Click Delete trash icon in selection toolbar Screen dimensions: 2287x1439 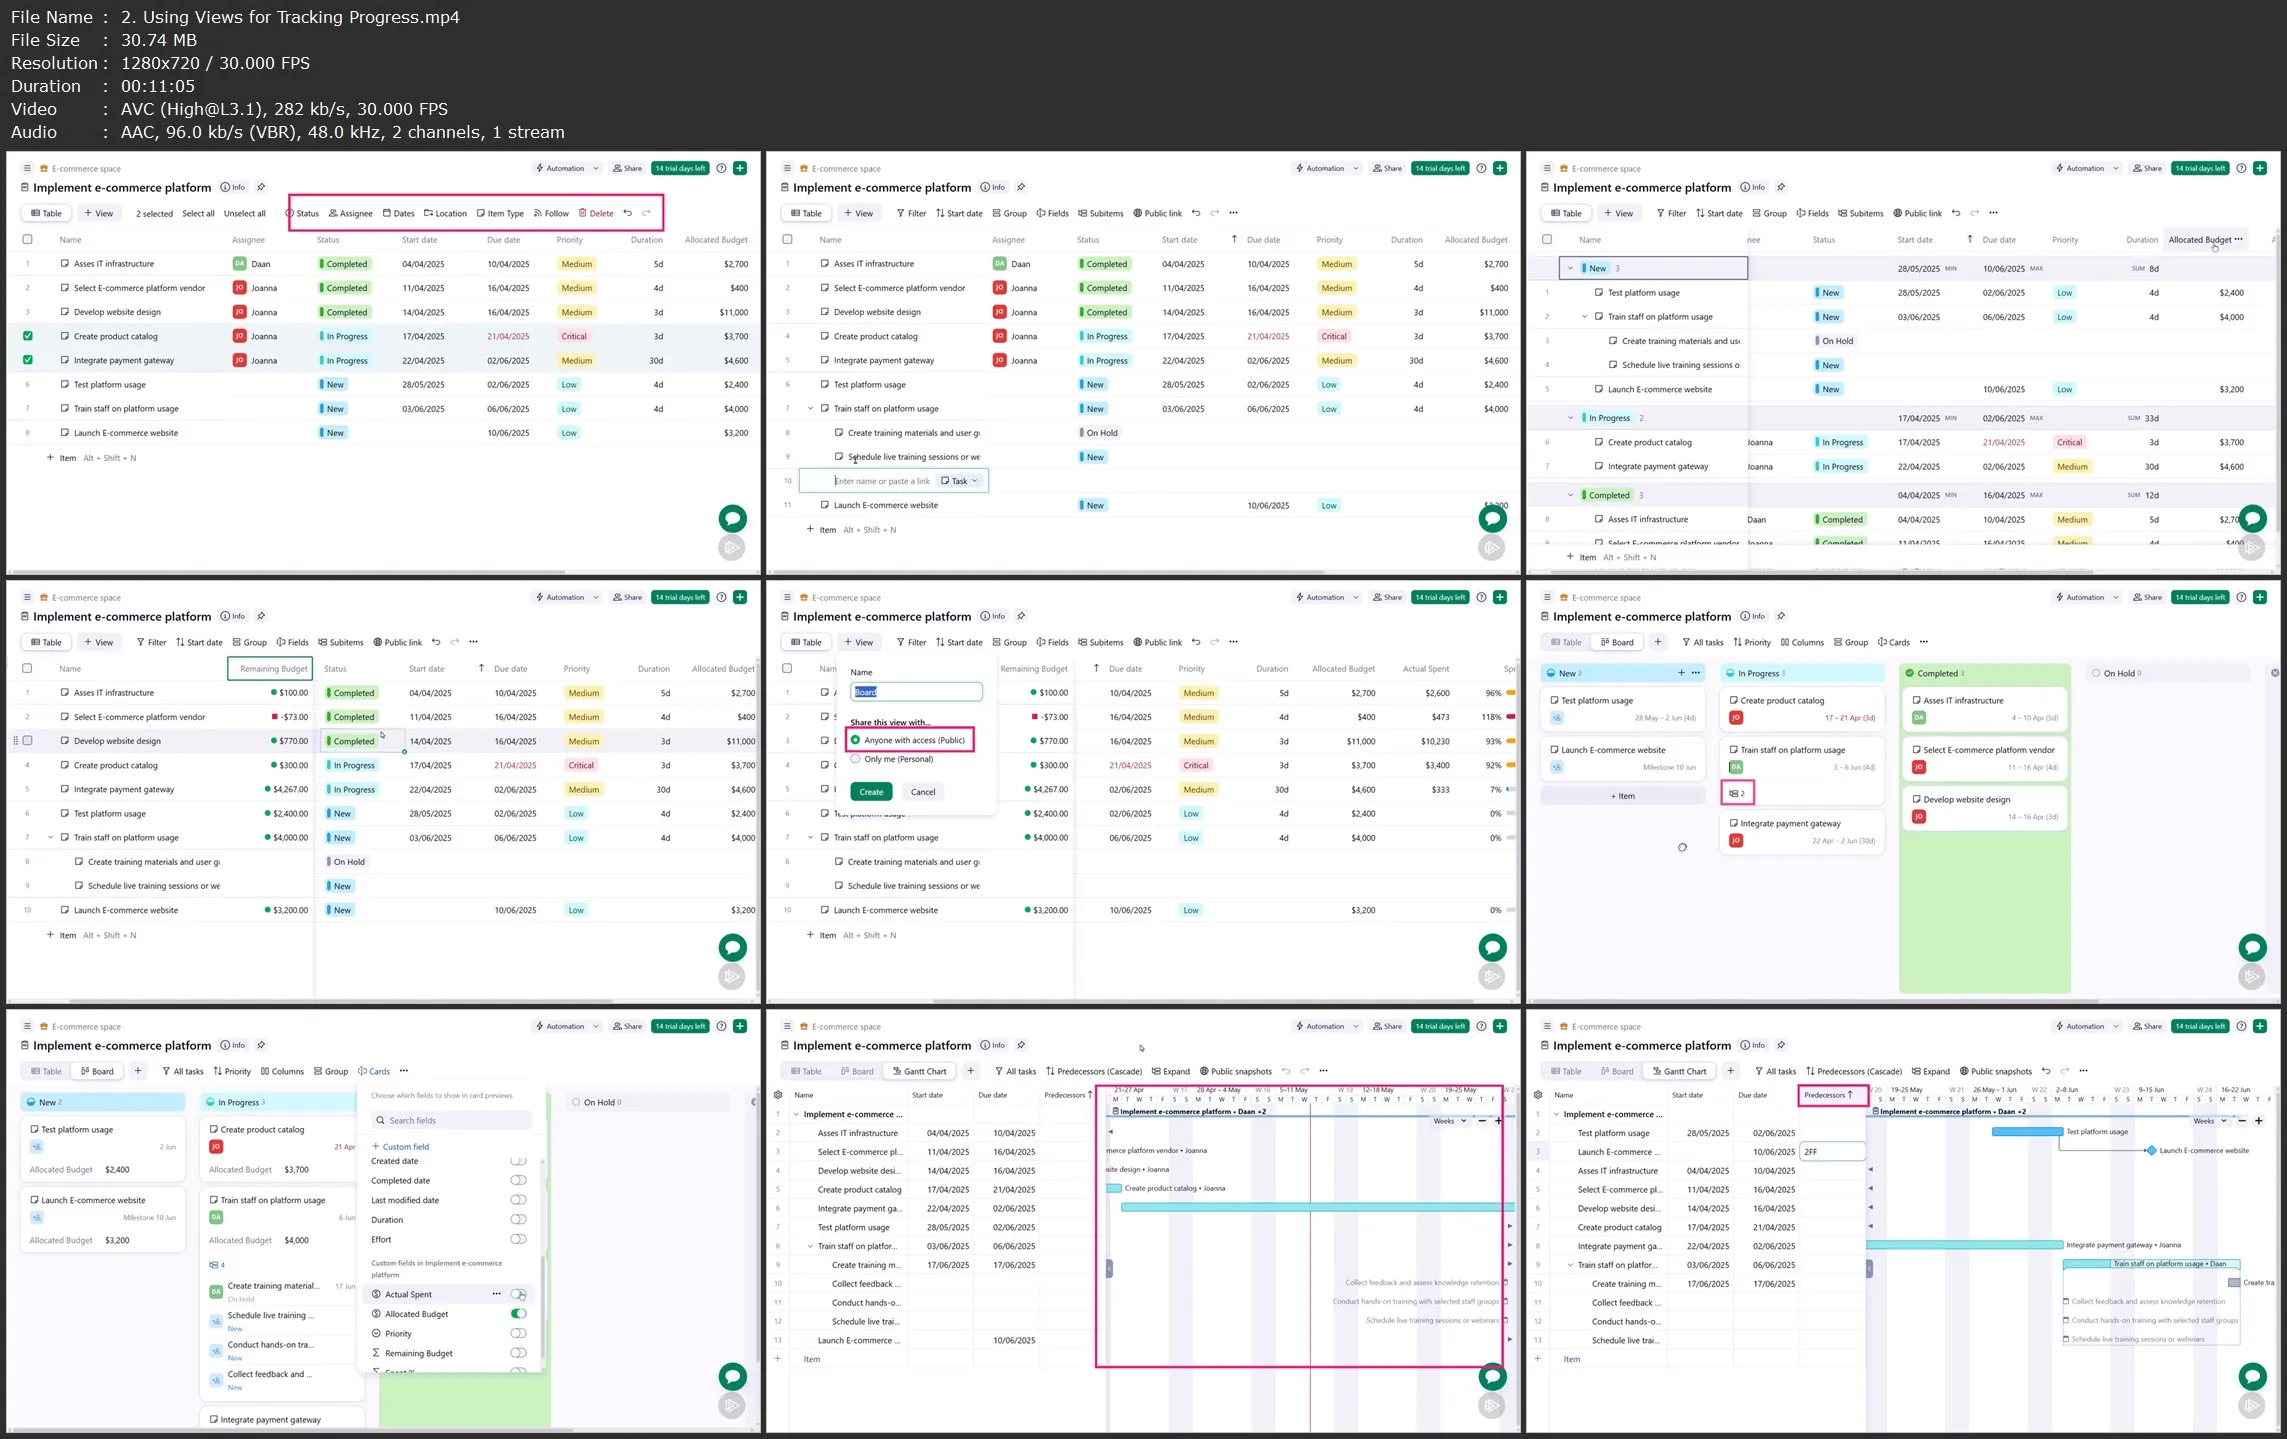[582, 213]
